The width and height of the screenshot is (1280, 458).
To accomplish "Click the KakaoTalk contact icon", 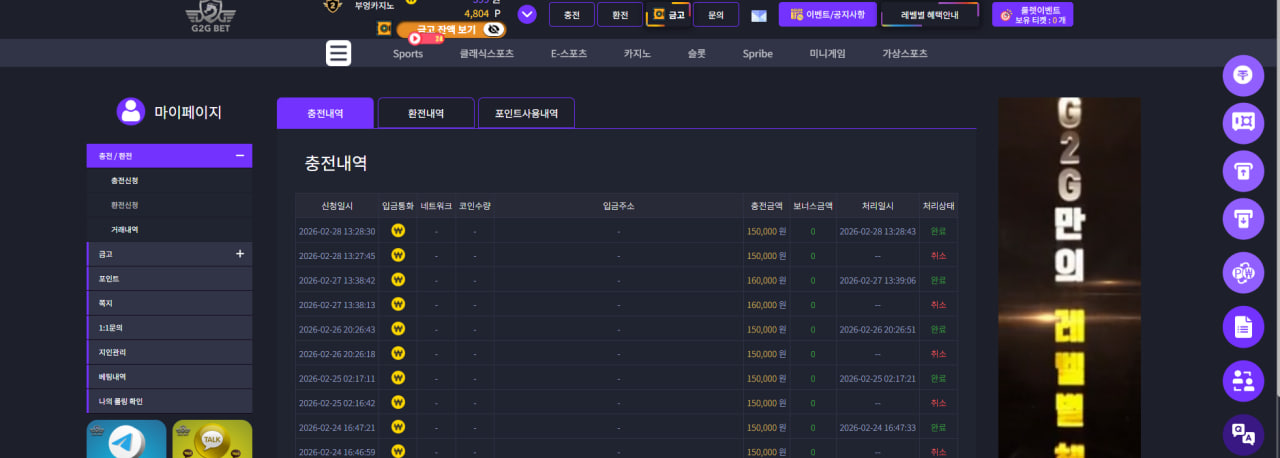I will click(212, 440).
